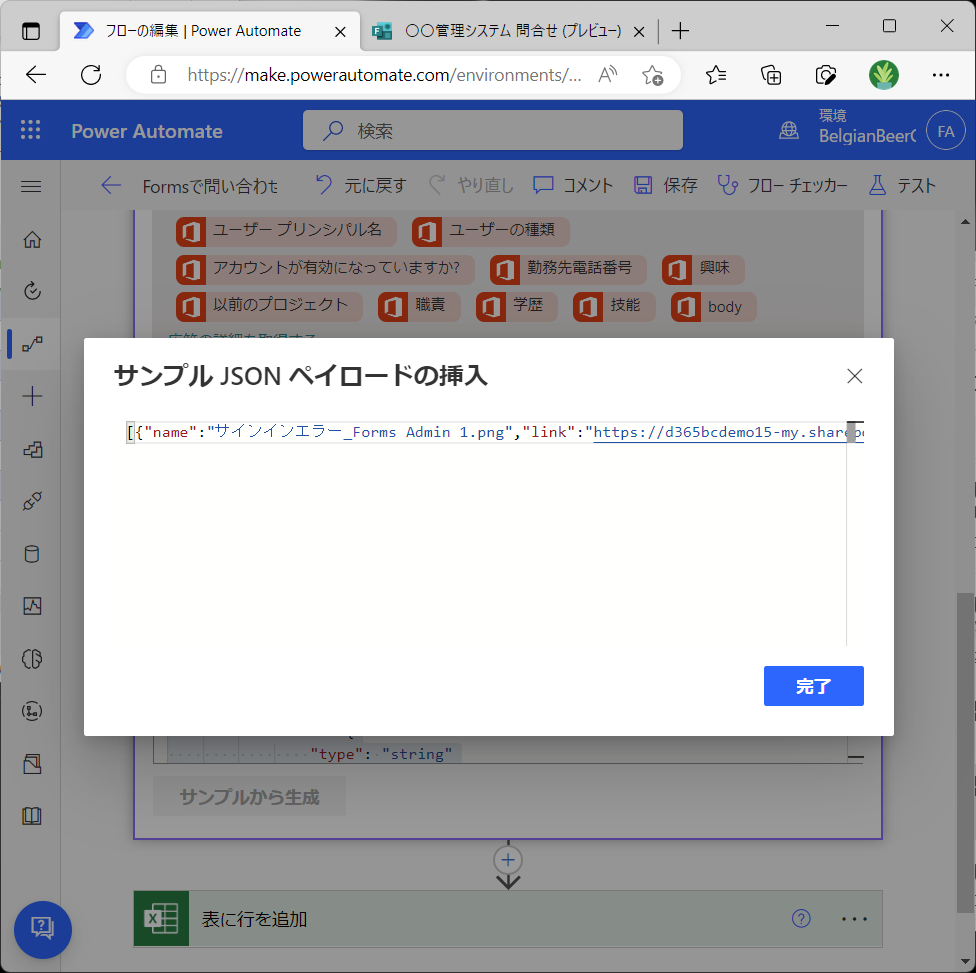The image size is (976, 973).
Task: Toggle the left navigation hamburger menu
Action: point(31,186)
